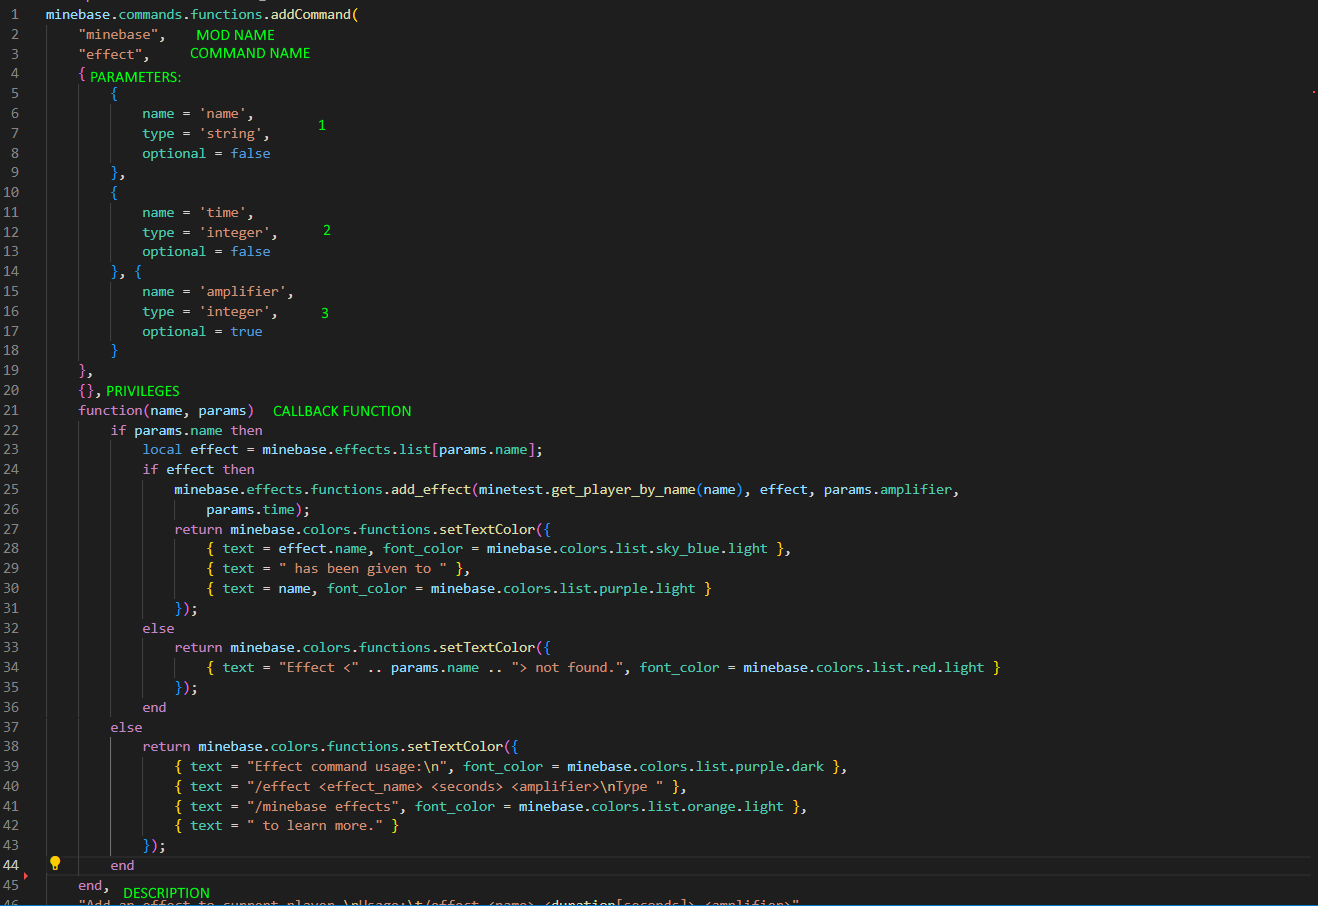Click the green COMMAND NAME annotation
Image resolution: width=1318 pixels, height=906 pixels.
tap(250, 53)
